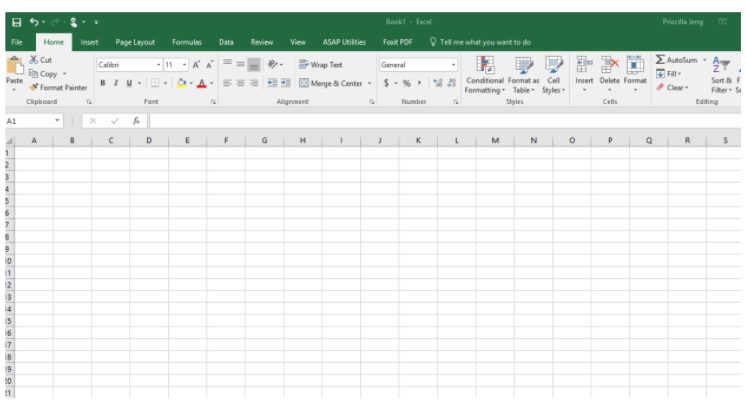Apply accounting dollar number format
The width and height of the screenshot is (747, 419).
[386, 83]
